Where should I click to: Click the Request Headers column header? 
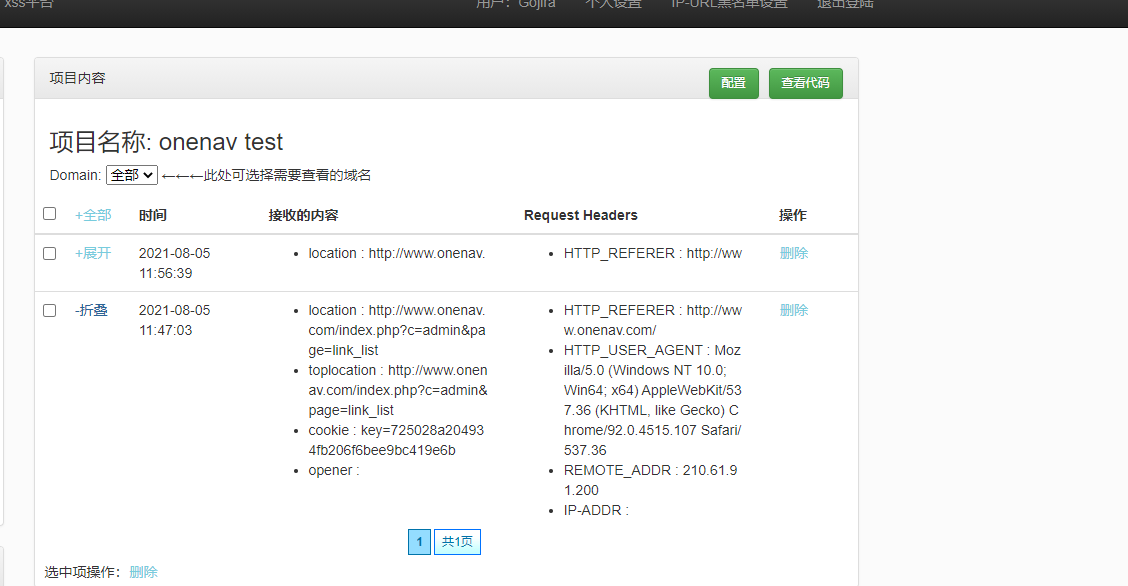pos(581,215)
